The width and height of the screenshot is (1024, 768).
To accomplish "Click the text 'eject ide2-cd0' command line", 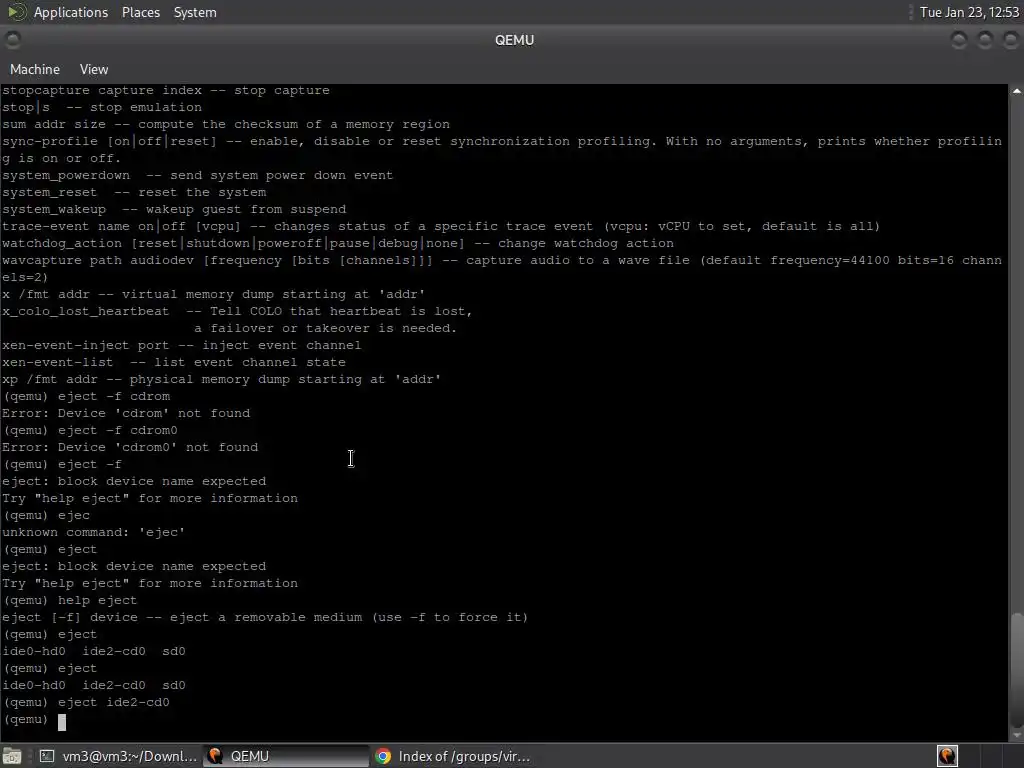I will coord(86,703).
